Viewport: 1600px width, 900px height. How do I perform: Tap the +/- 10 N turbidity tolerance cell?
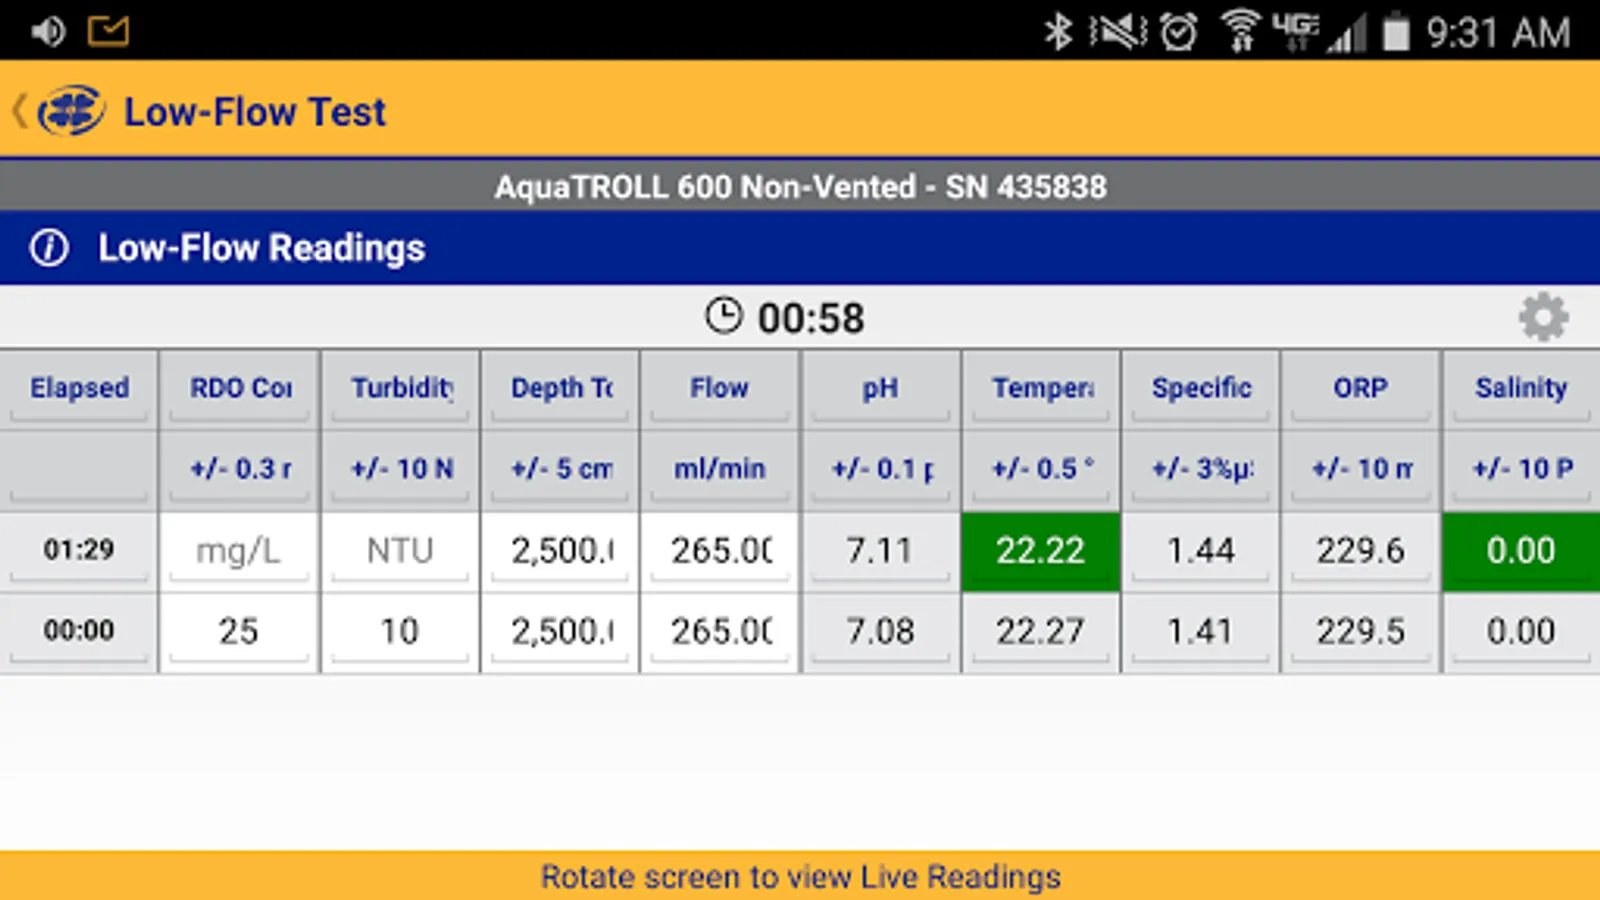point(400,470)
